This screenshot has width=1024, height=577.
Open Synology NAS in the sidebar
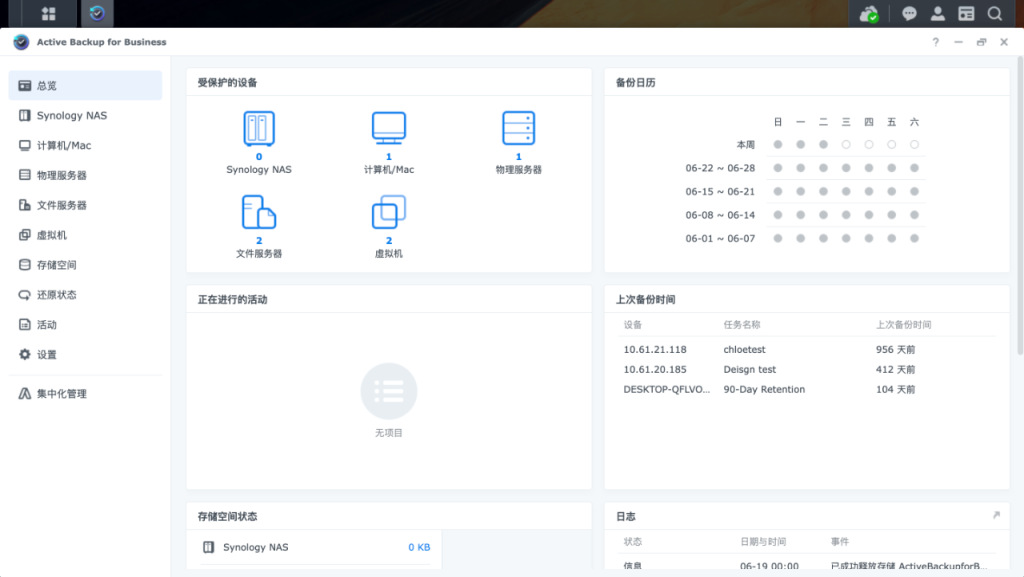click(86, 116)
